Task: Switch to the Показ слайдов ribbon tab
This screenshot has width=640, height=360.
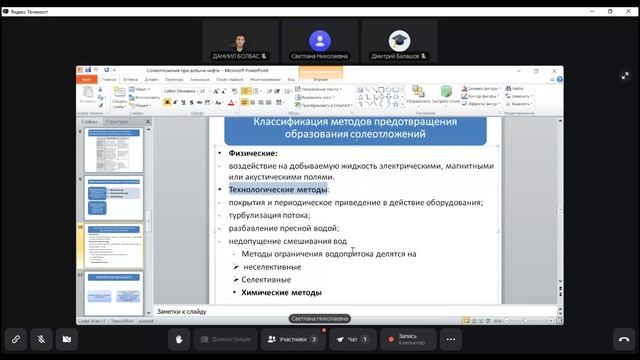Action: (229, 79)
